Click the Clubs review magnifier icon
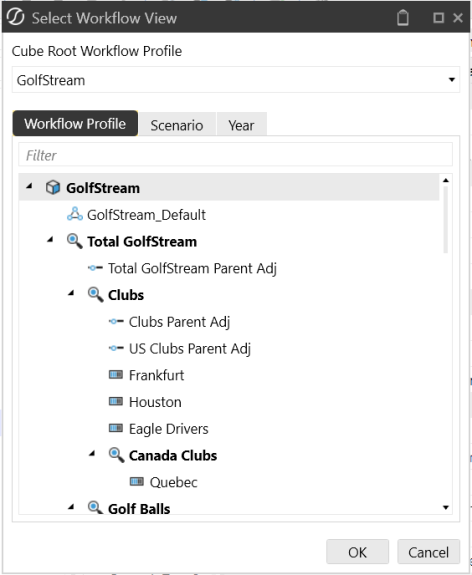 (95, 295)
